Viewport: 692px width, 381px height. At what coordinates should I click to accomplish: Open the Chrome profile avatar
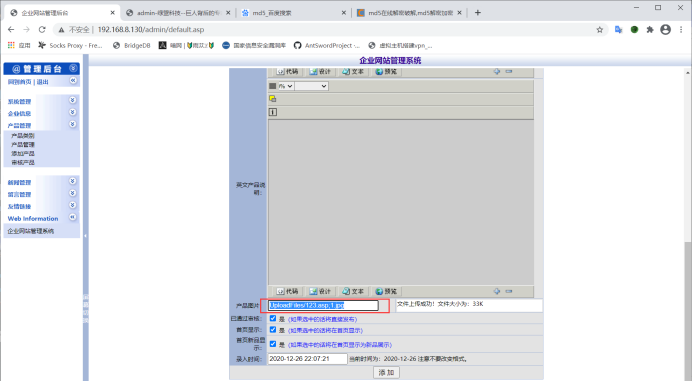pyautogui.click(x=666, y=30)
